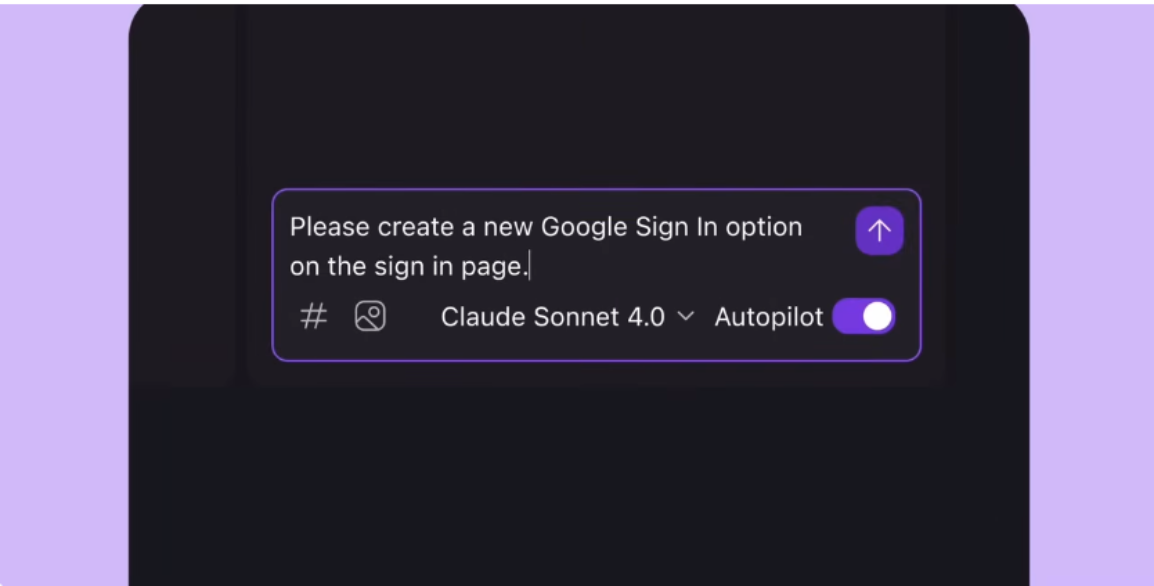Click "Sign In" text in the first line

pyautogui.click(x=667, y=227)
